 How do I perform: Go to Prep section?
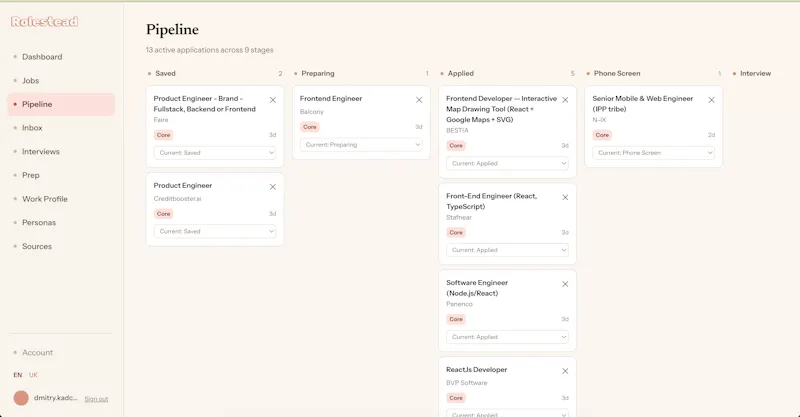point(61,175)
